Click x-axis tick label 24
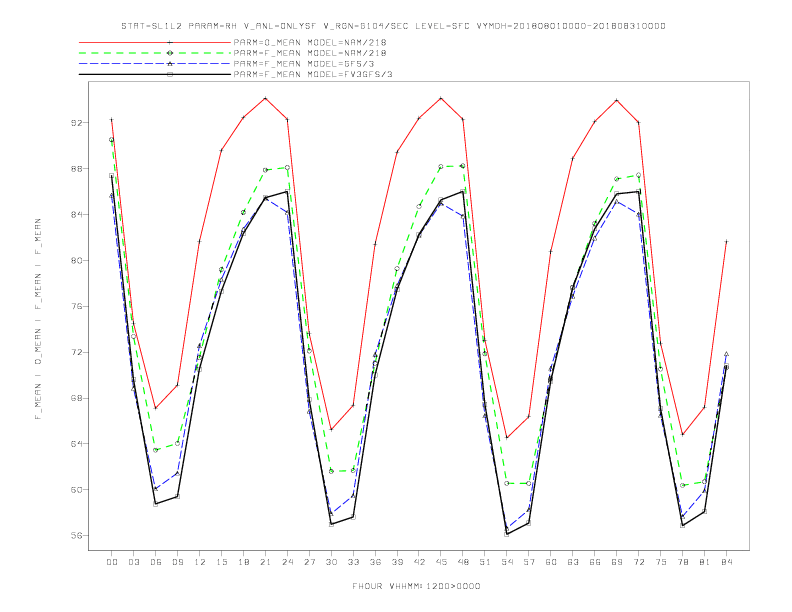 coord(287,562)
